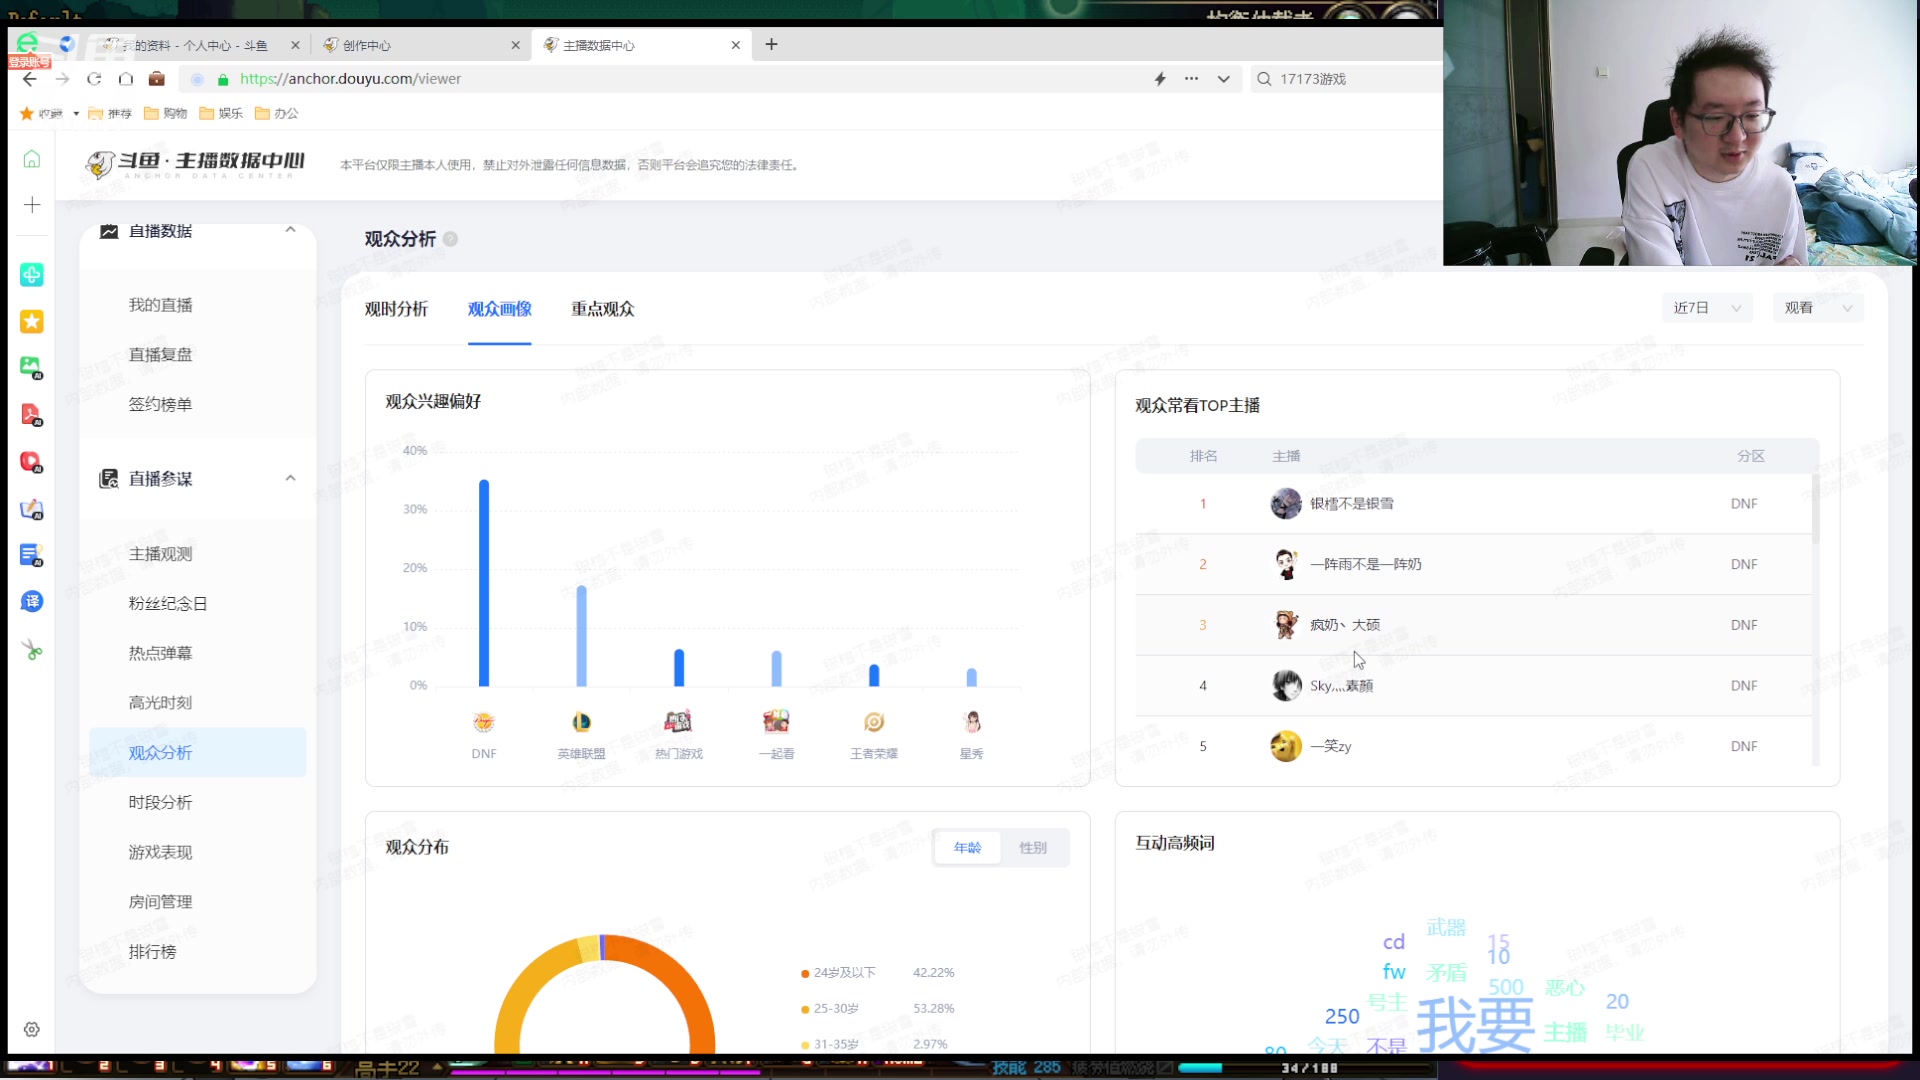
Task: Click the DNF bar in interest chart
Action: pyautogui.click(x=484, y=583)
